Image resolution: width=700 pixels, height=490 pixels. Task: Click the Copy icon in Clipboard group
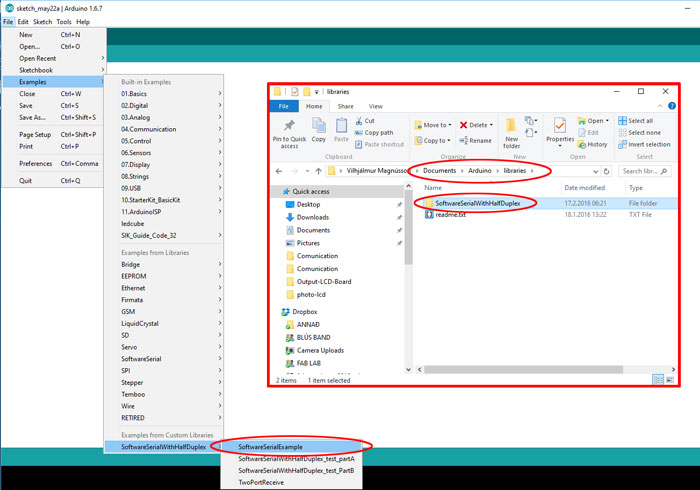point(319,125)
